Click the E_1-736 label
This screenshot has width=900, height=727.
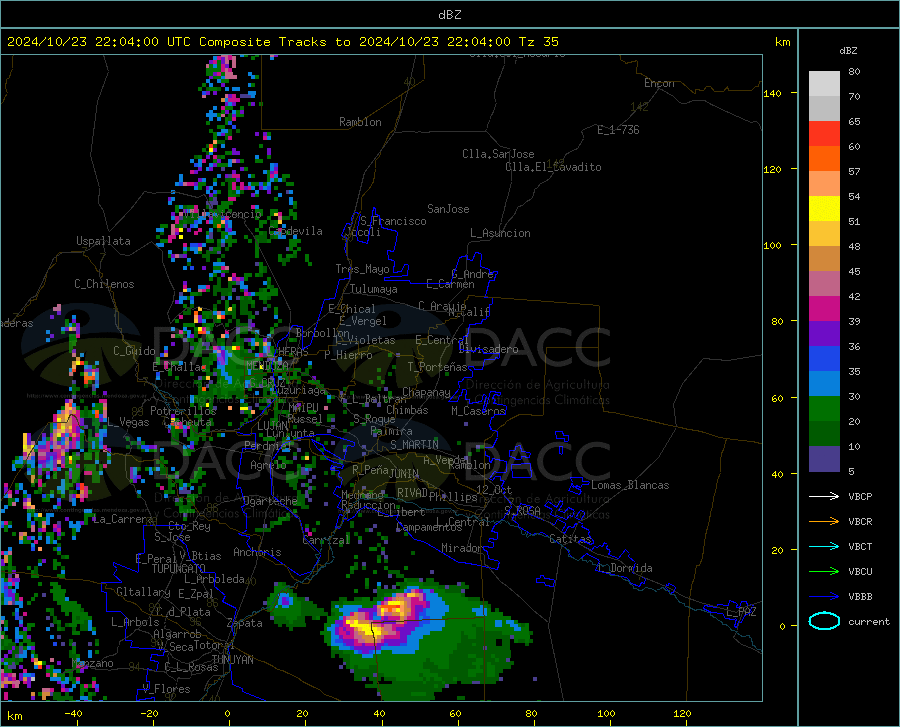[x=618, y=130]
